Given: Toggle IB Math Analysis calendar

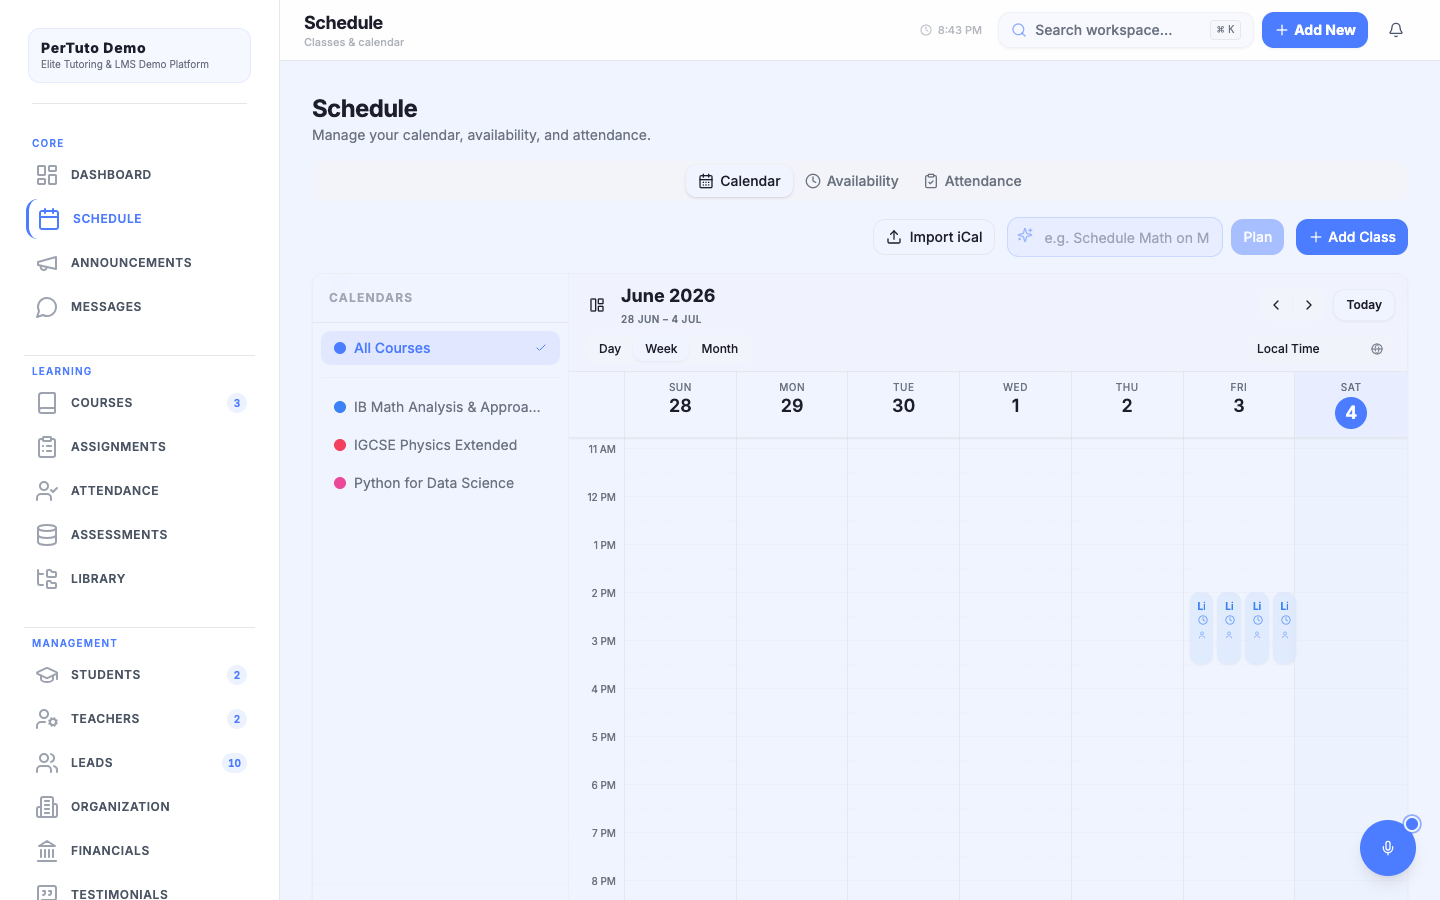Looking at the screenshot, I should (x=440, y=407).
